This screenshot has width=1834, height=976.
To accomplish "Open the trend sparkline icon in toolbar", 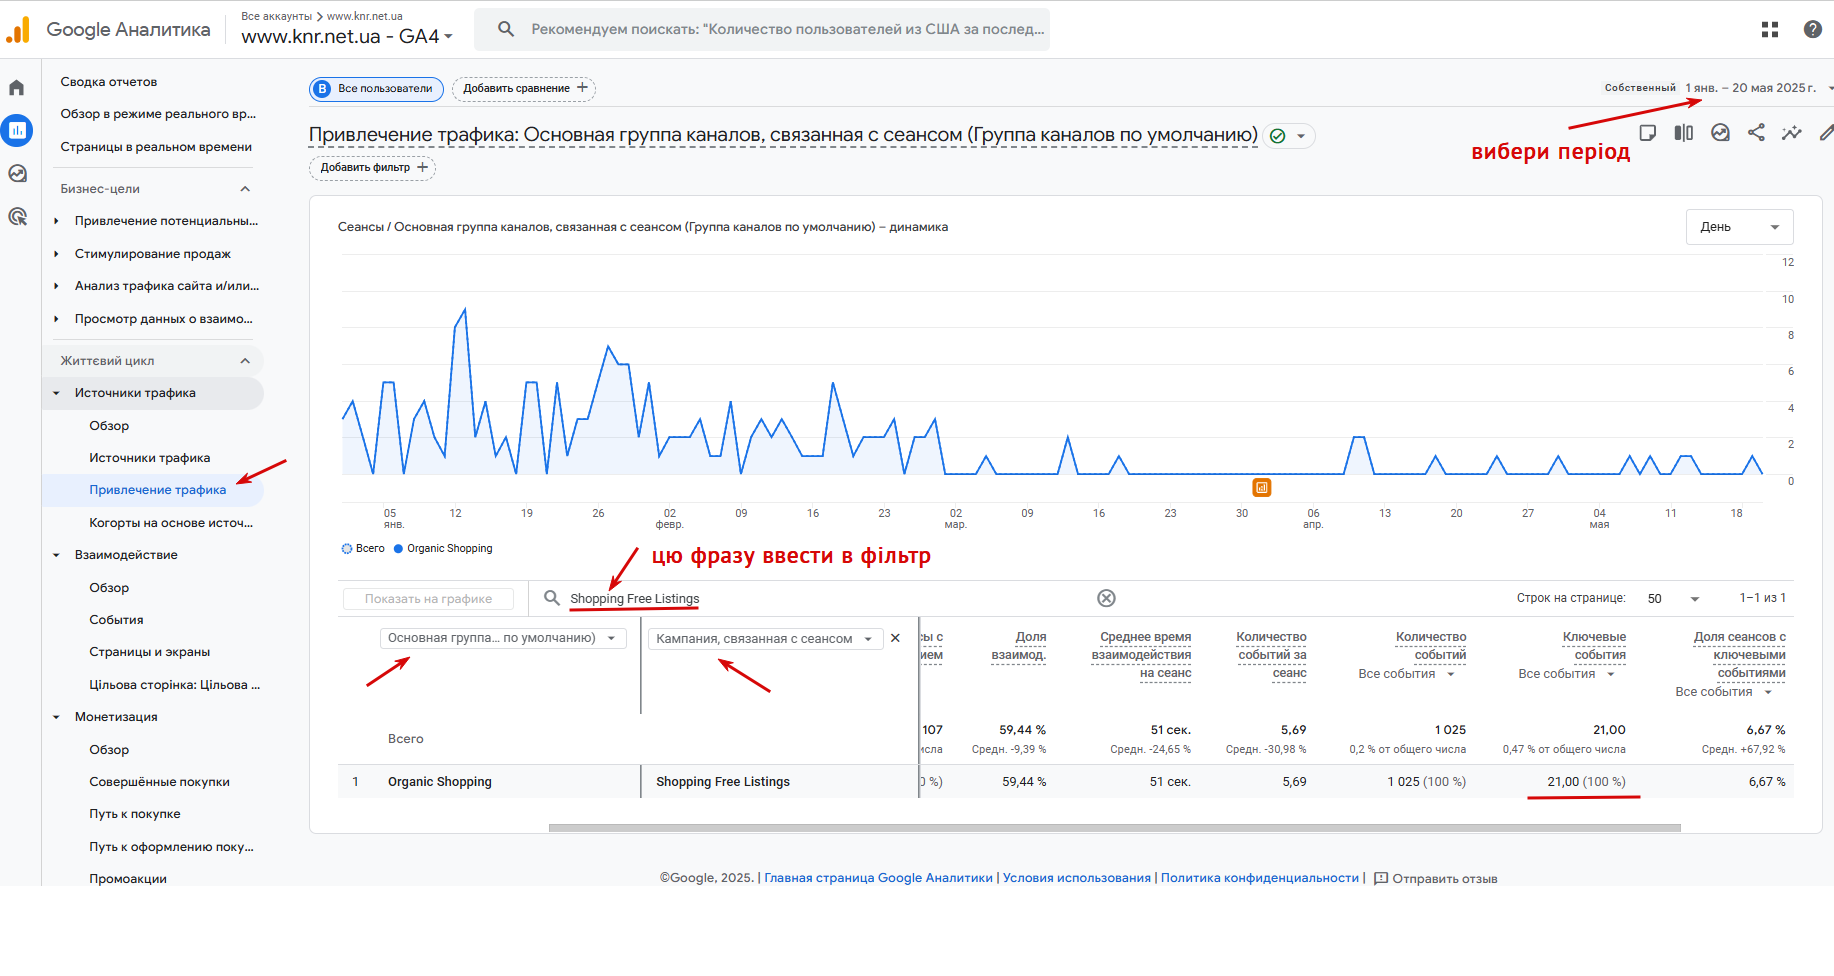I will coord(1791,133).
